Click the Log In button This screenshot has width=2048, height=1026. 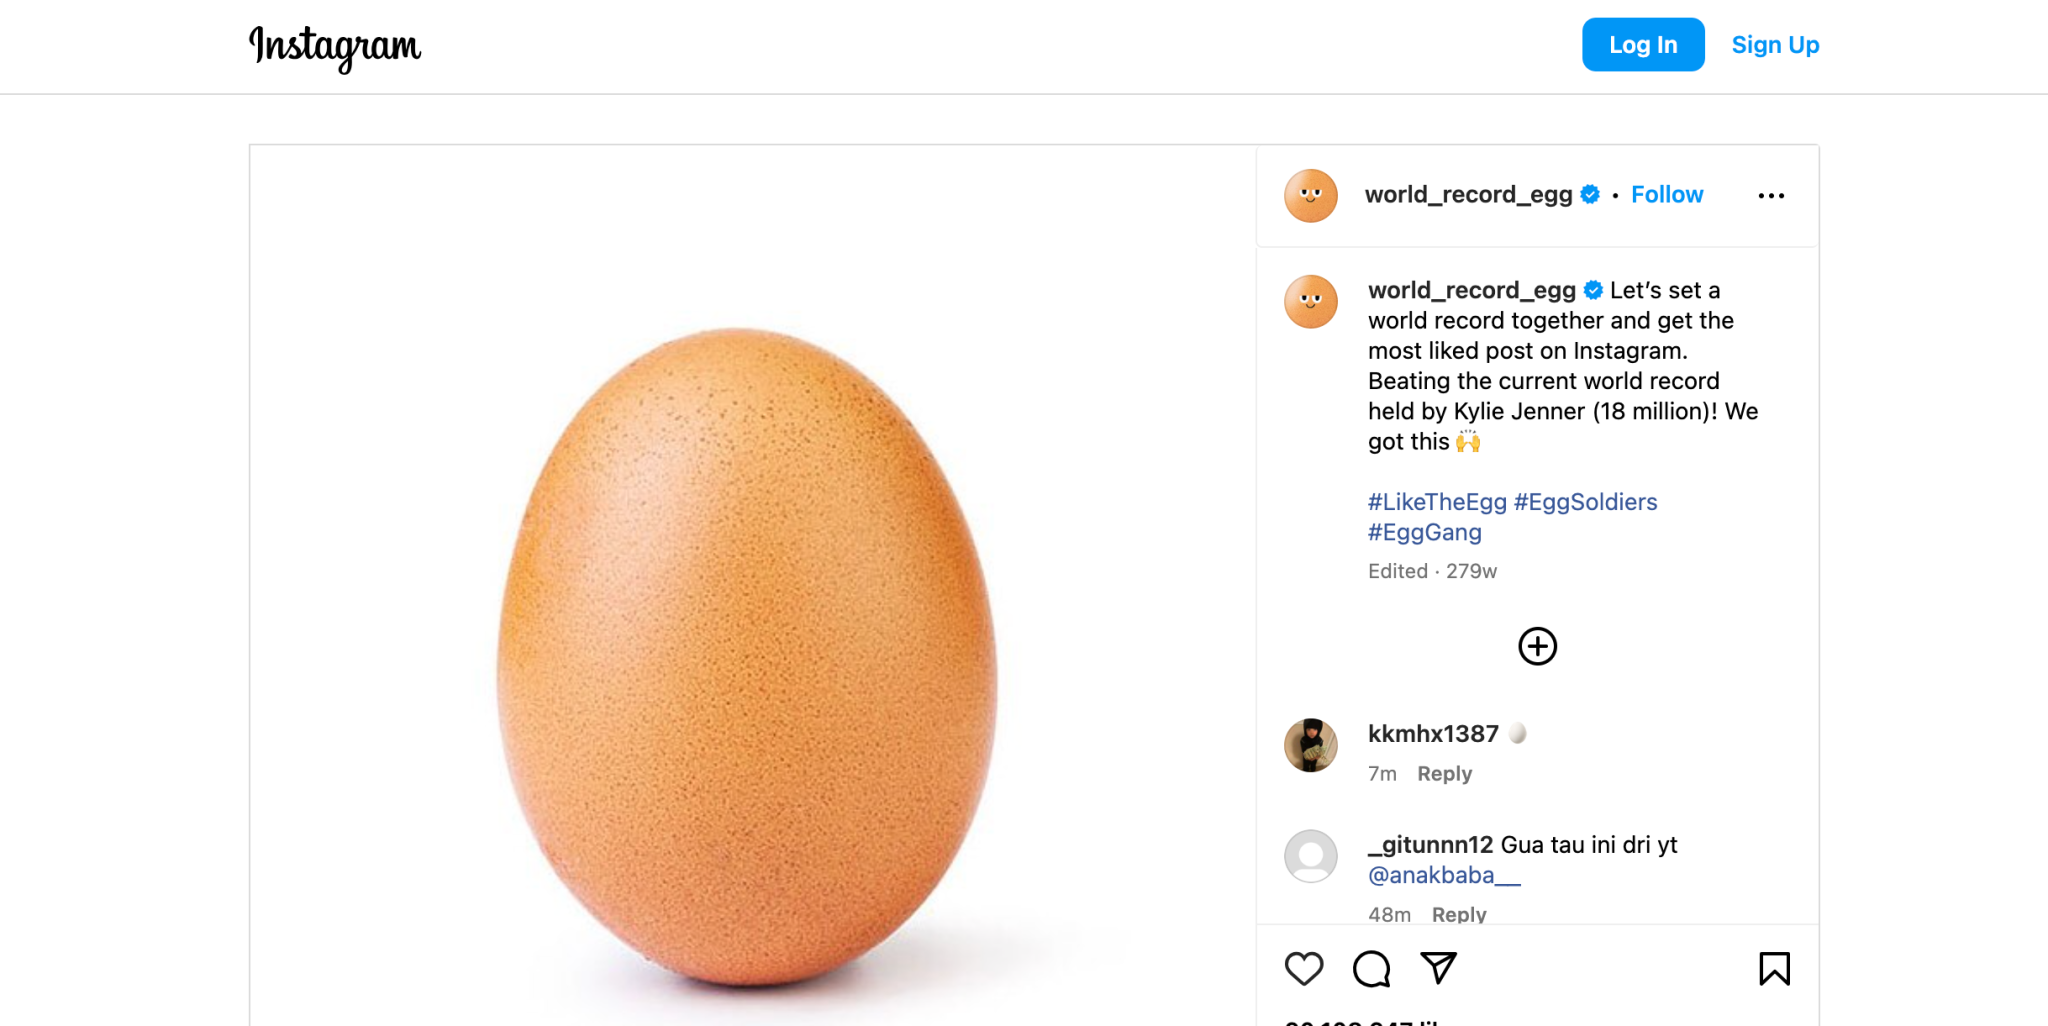1642,45
